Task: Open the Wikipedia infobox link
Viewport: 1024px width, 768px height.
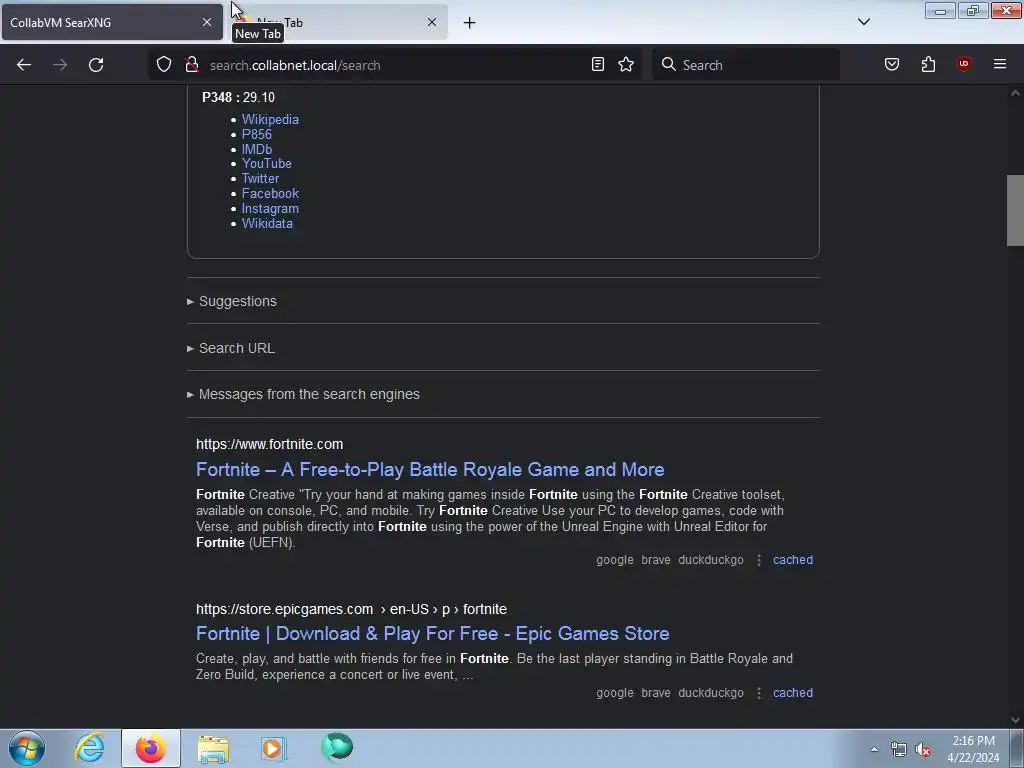Action: 270,120
